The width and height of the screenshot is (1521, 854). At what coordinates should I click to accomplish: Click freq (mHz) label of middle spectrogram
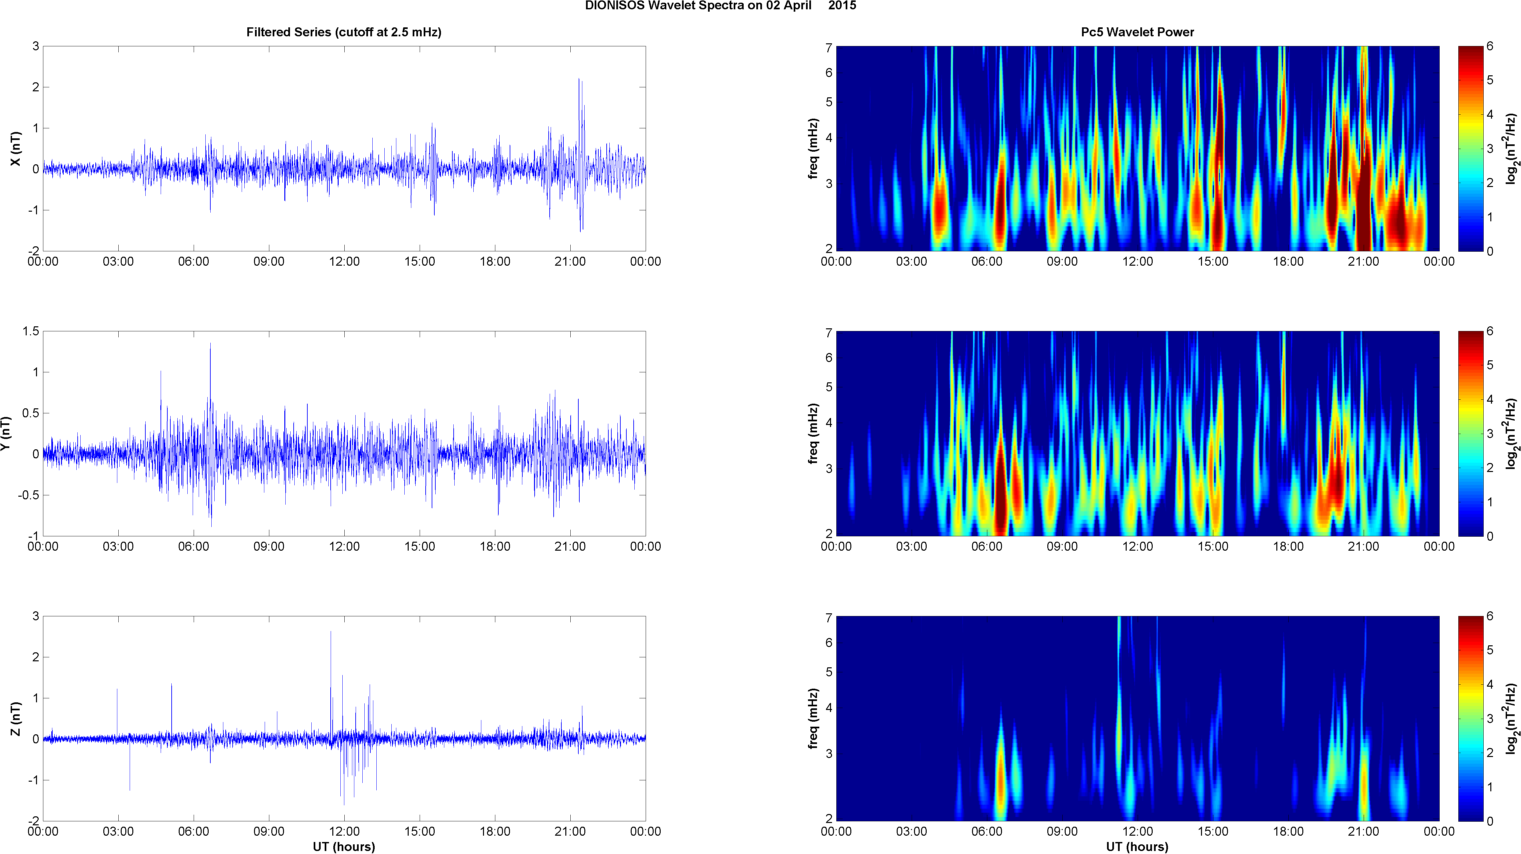[x=813, y=434]
